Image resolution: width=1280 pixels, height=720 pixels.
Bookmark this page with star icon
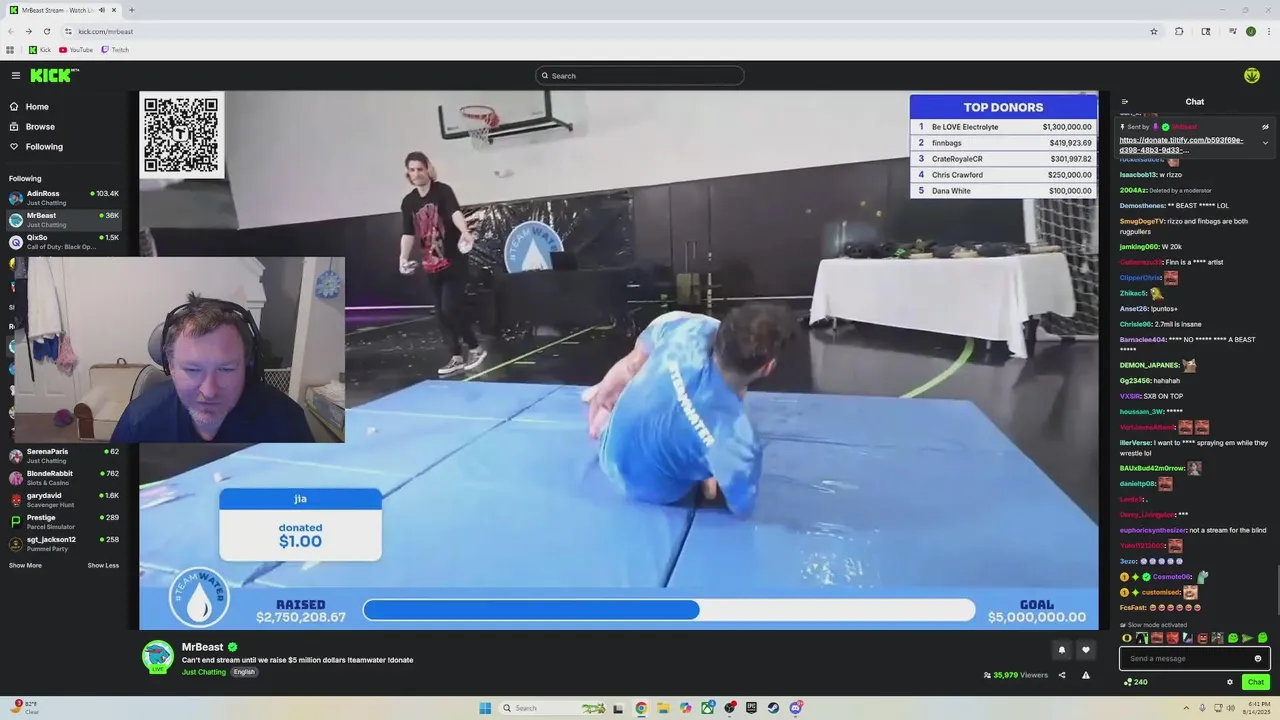[1153, 31]
